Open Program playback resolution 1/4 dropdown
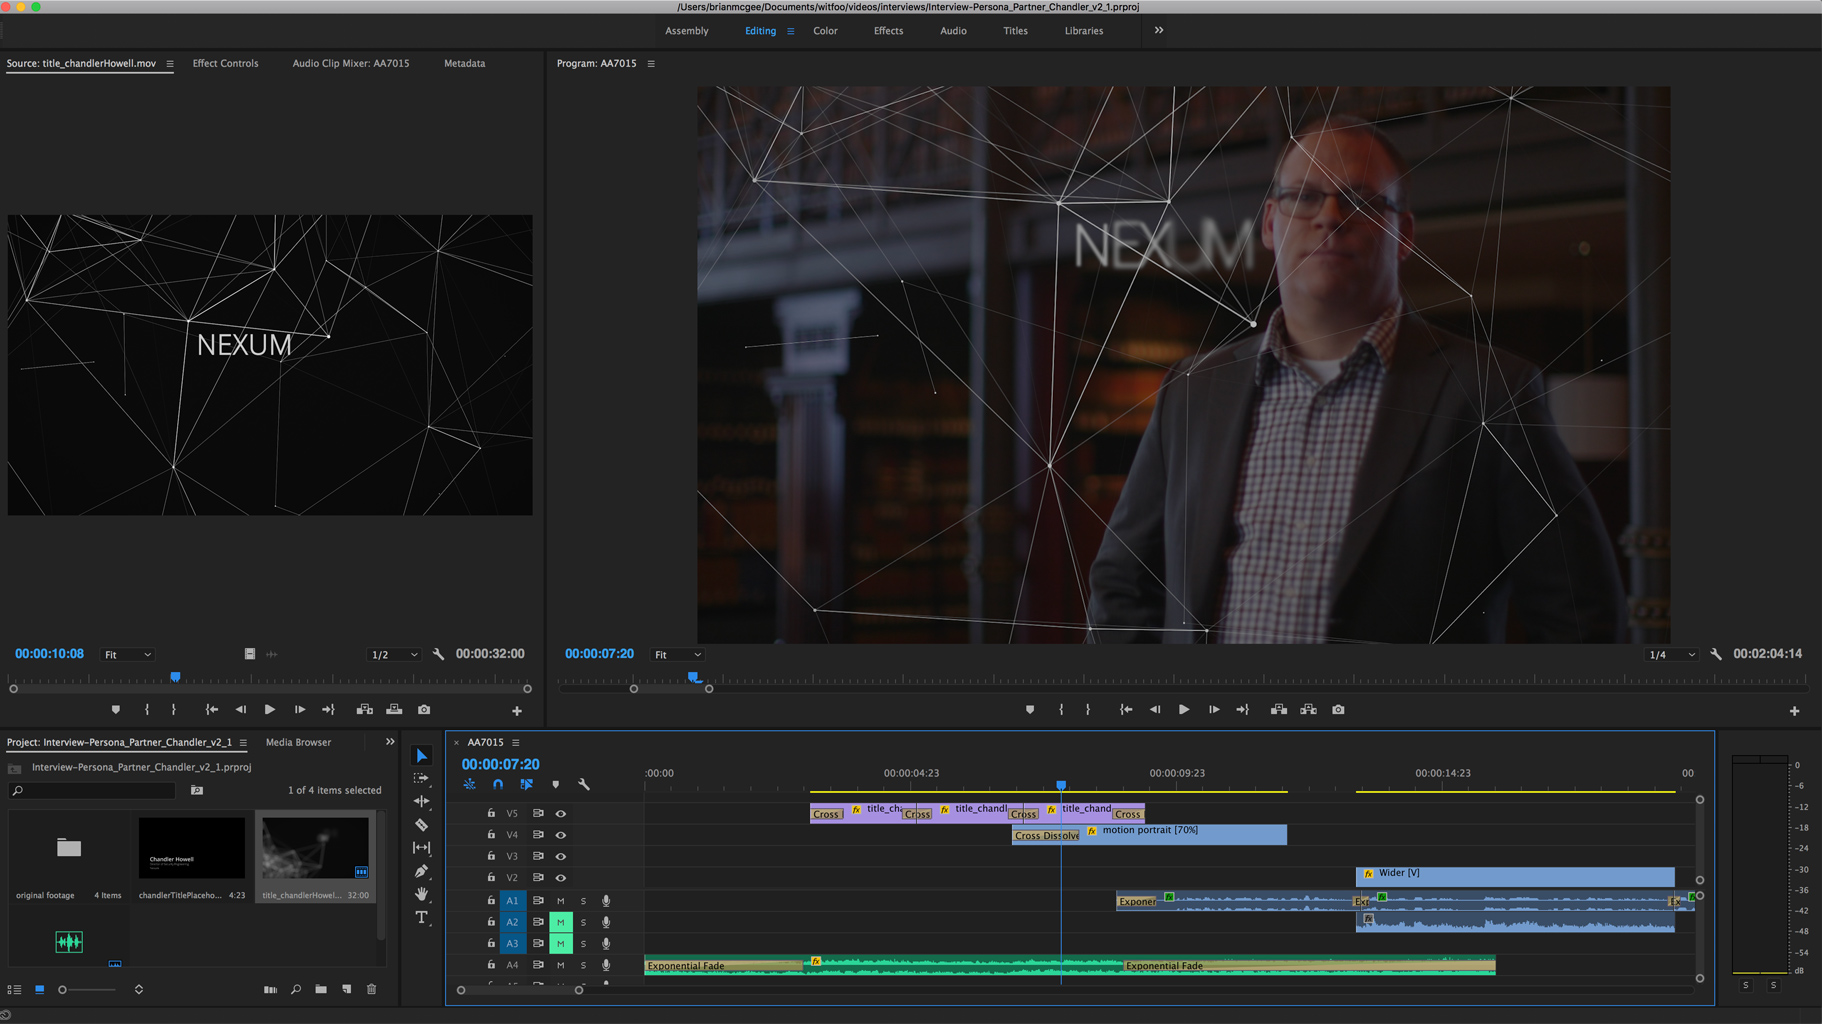The width and height of the screenshot is (1822, 1024). [1672, 655]
